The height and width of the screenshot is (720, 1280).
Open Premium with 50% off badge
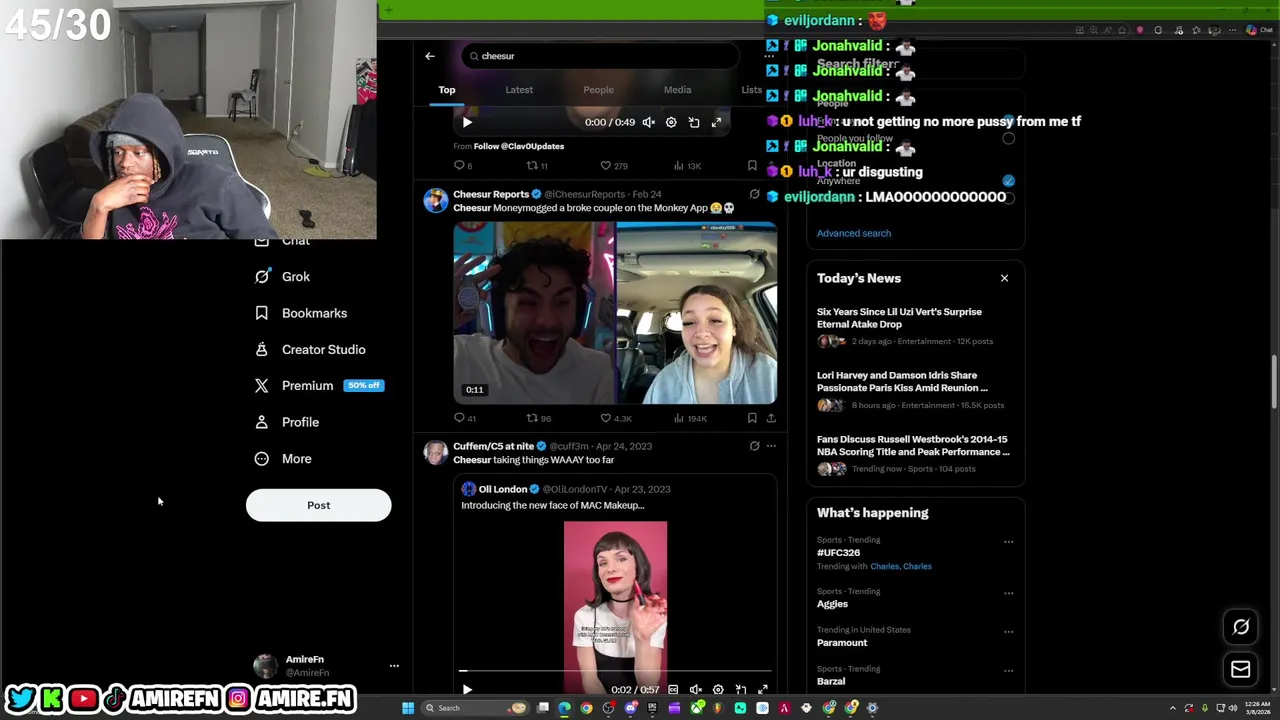pyautogui.click(x=319, y=386)
